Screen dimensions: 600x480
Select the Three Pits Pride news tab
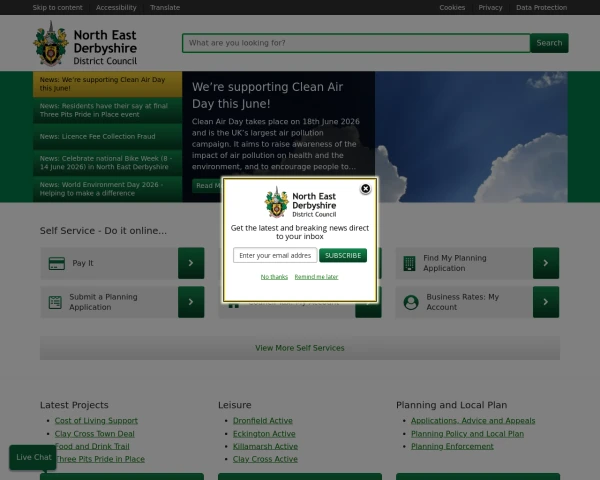[x=108, y=110]
